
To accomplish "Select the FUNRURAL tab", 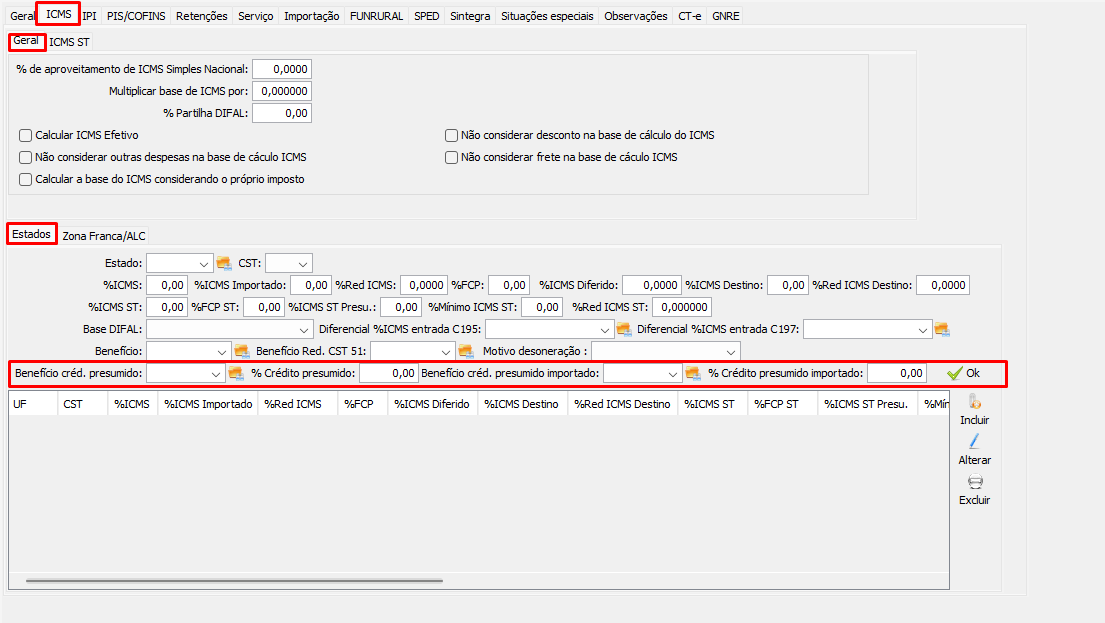I will click(x=376, y=16).
